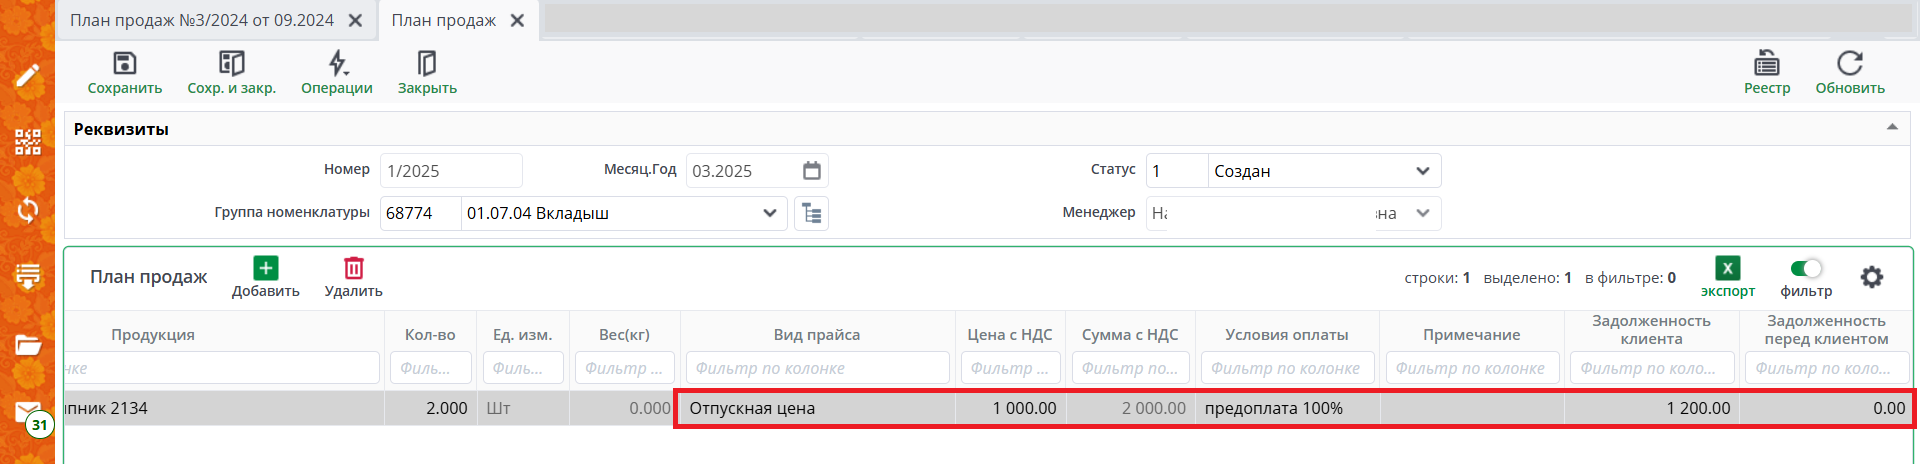Expand the Менеджер dropdown arrow
Viewport: 1920px width, 464px height.
click(x=1423, y=213)
